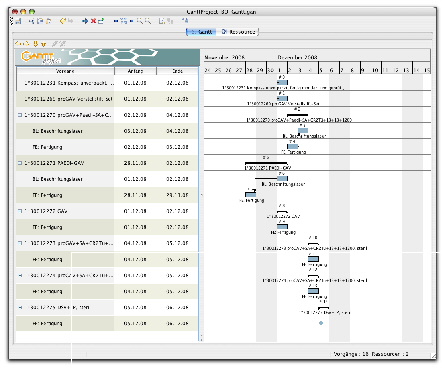The image size is (444, 371).
Task: Click Ende date of LP30012251 row
Action: (x=177, y=83)
